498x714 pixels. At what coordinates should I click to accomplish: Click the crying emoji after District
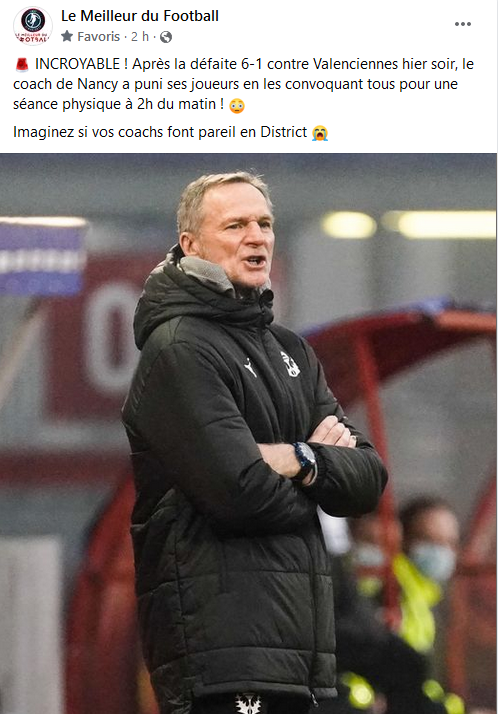pos(320,133)
